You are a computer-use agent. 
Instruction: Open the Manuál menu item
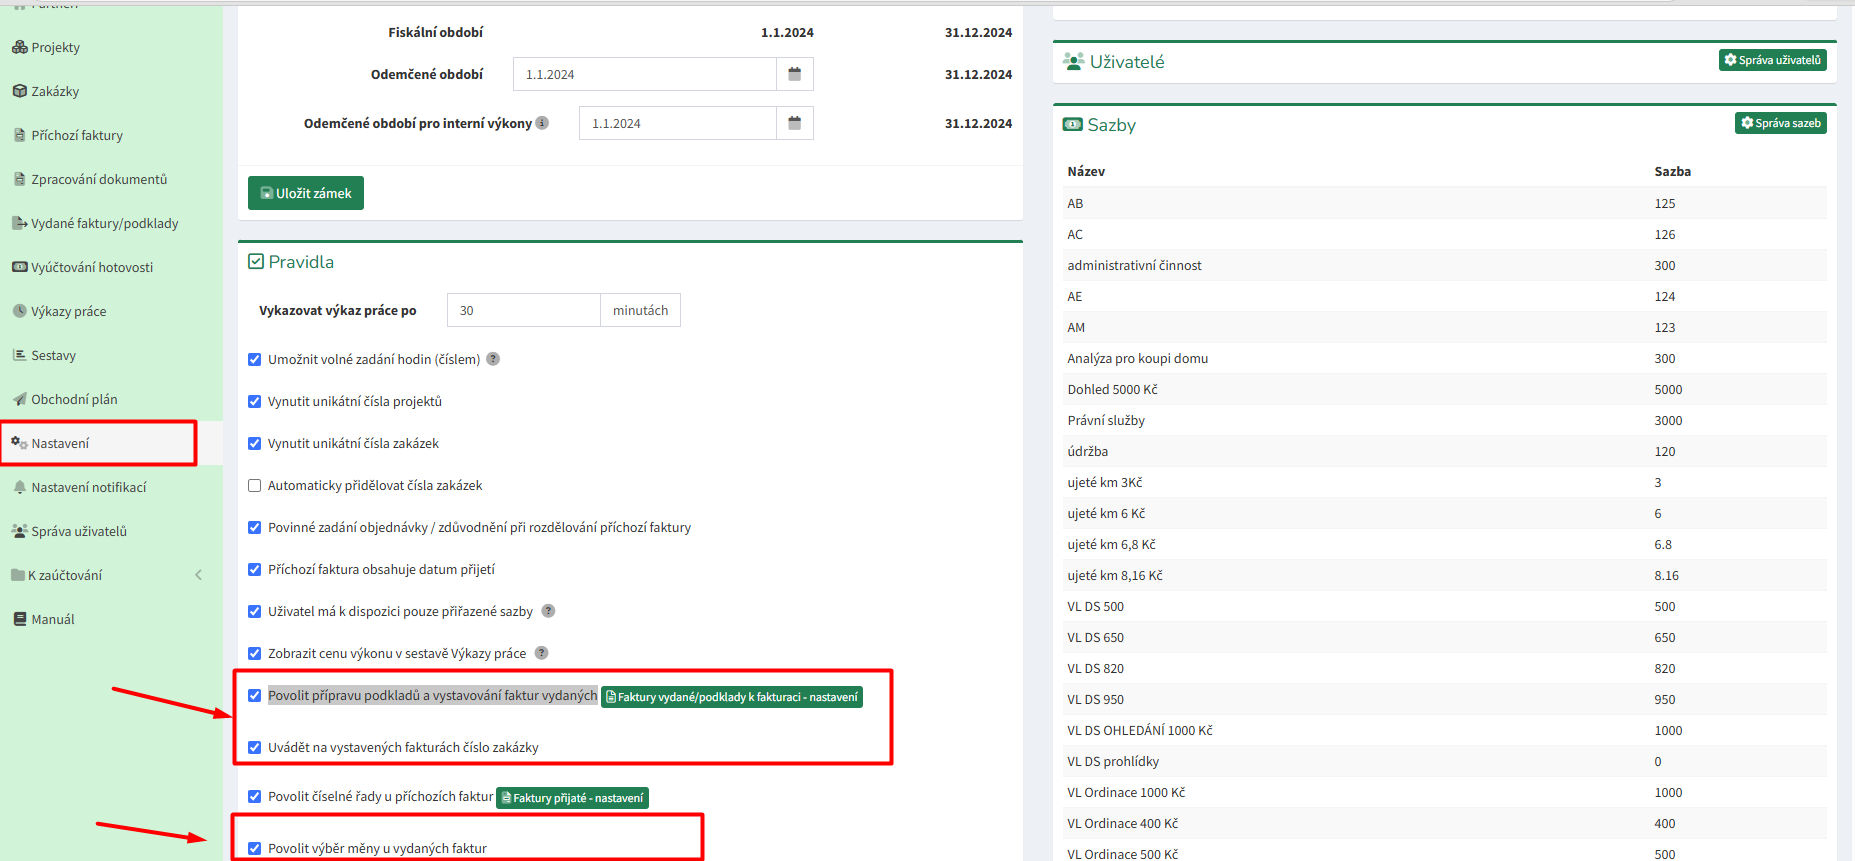(53, 619)
